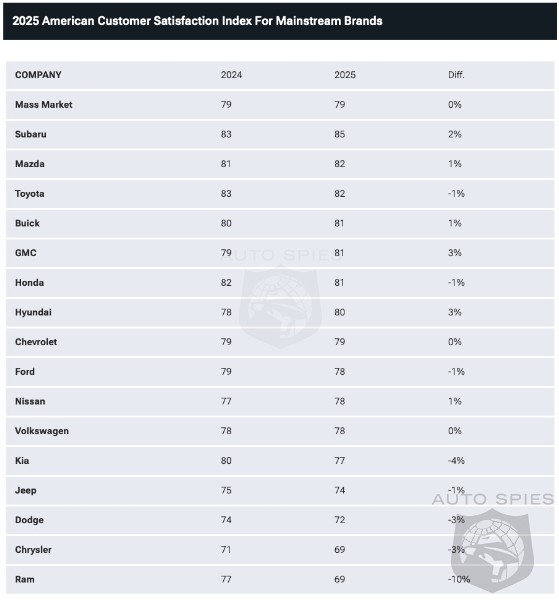Click the table title banner text

pyautogui.click(x=197, y=21)
